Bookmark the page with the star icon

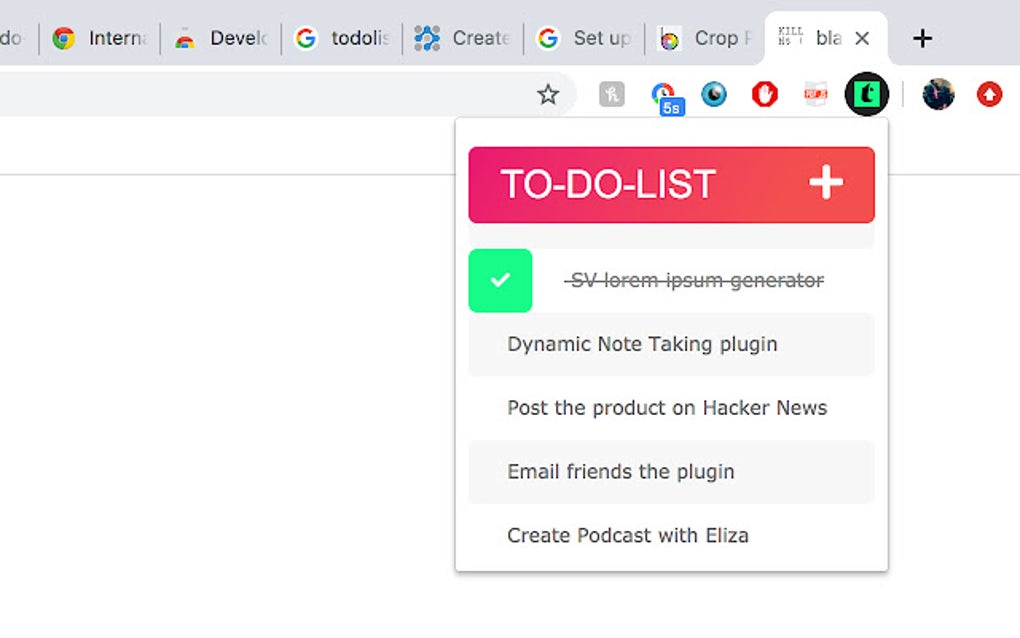pyautogui.click(x=548, y=94)
